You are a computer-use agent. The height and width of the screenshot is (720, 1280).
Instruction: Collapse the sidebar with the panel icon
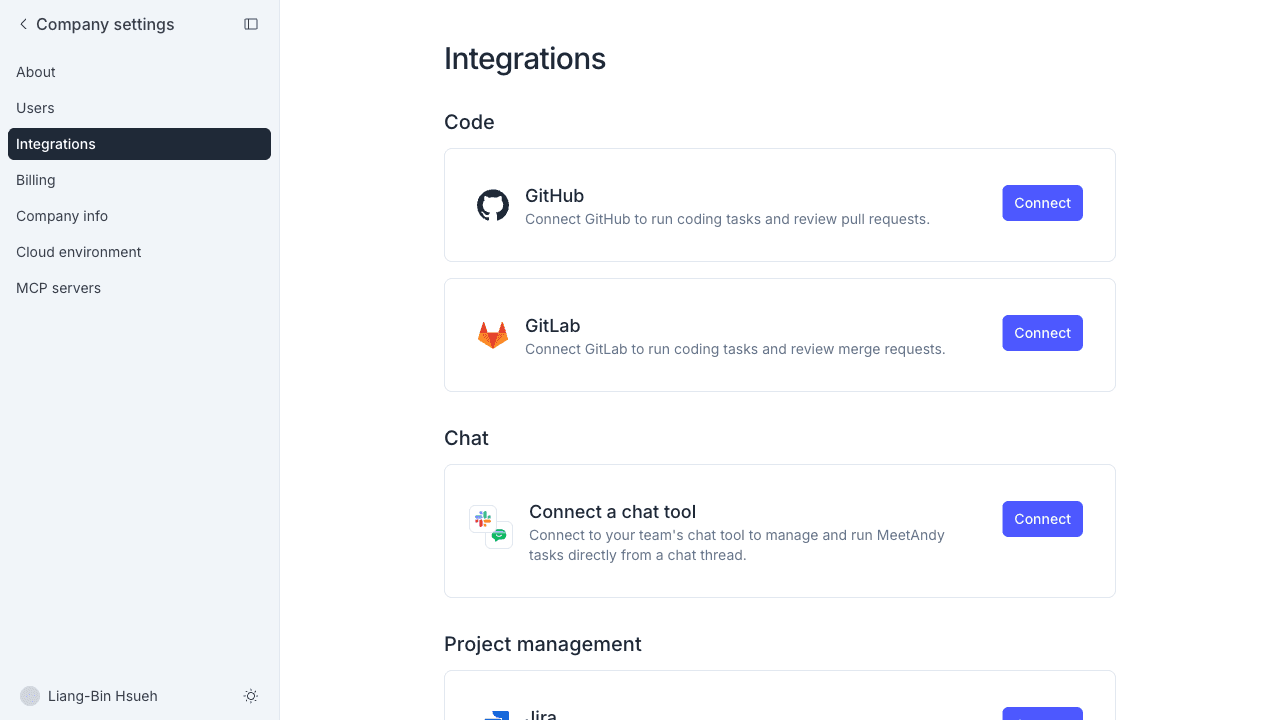[251, 24]
